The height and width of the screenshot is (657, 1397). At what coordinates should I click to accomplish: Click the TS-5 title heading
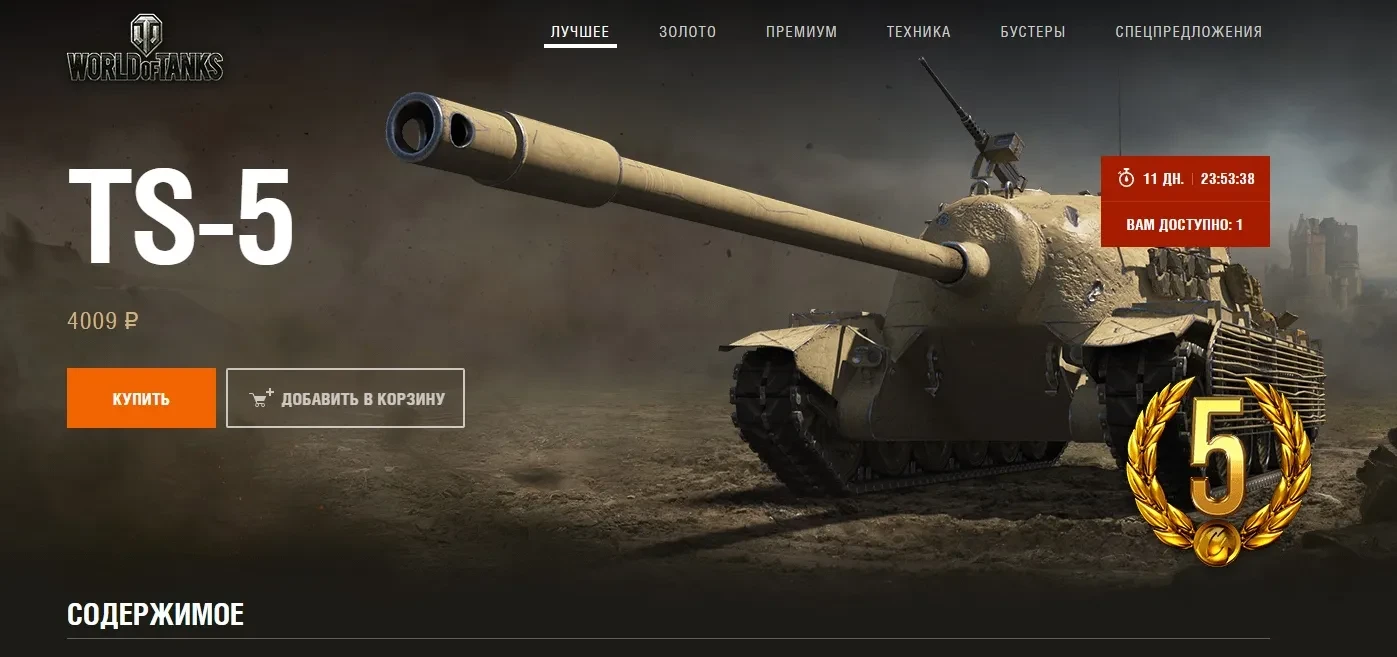[181, 216]
